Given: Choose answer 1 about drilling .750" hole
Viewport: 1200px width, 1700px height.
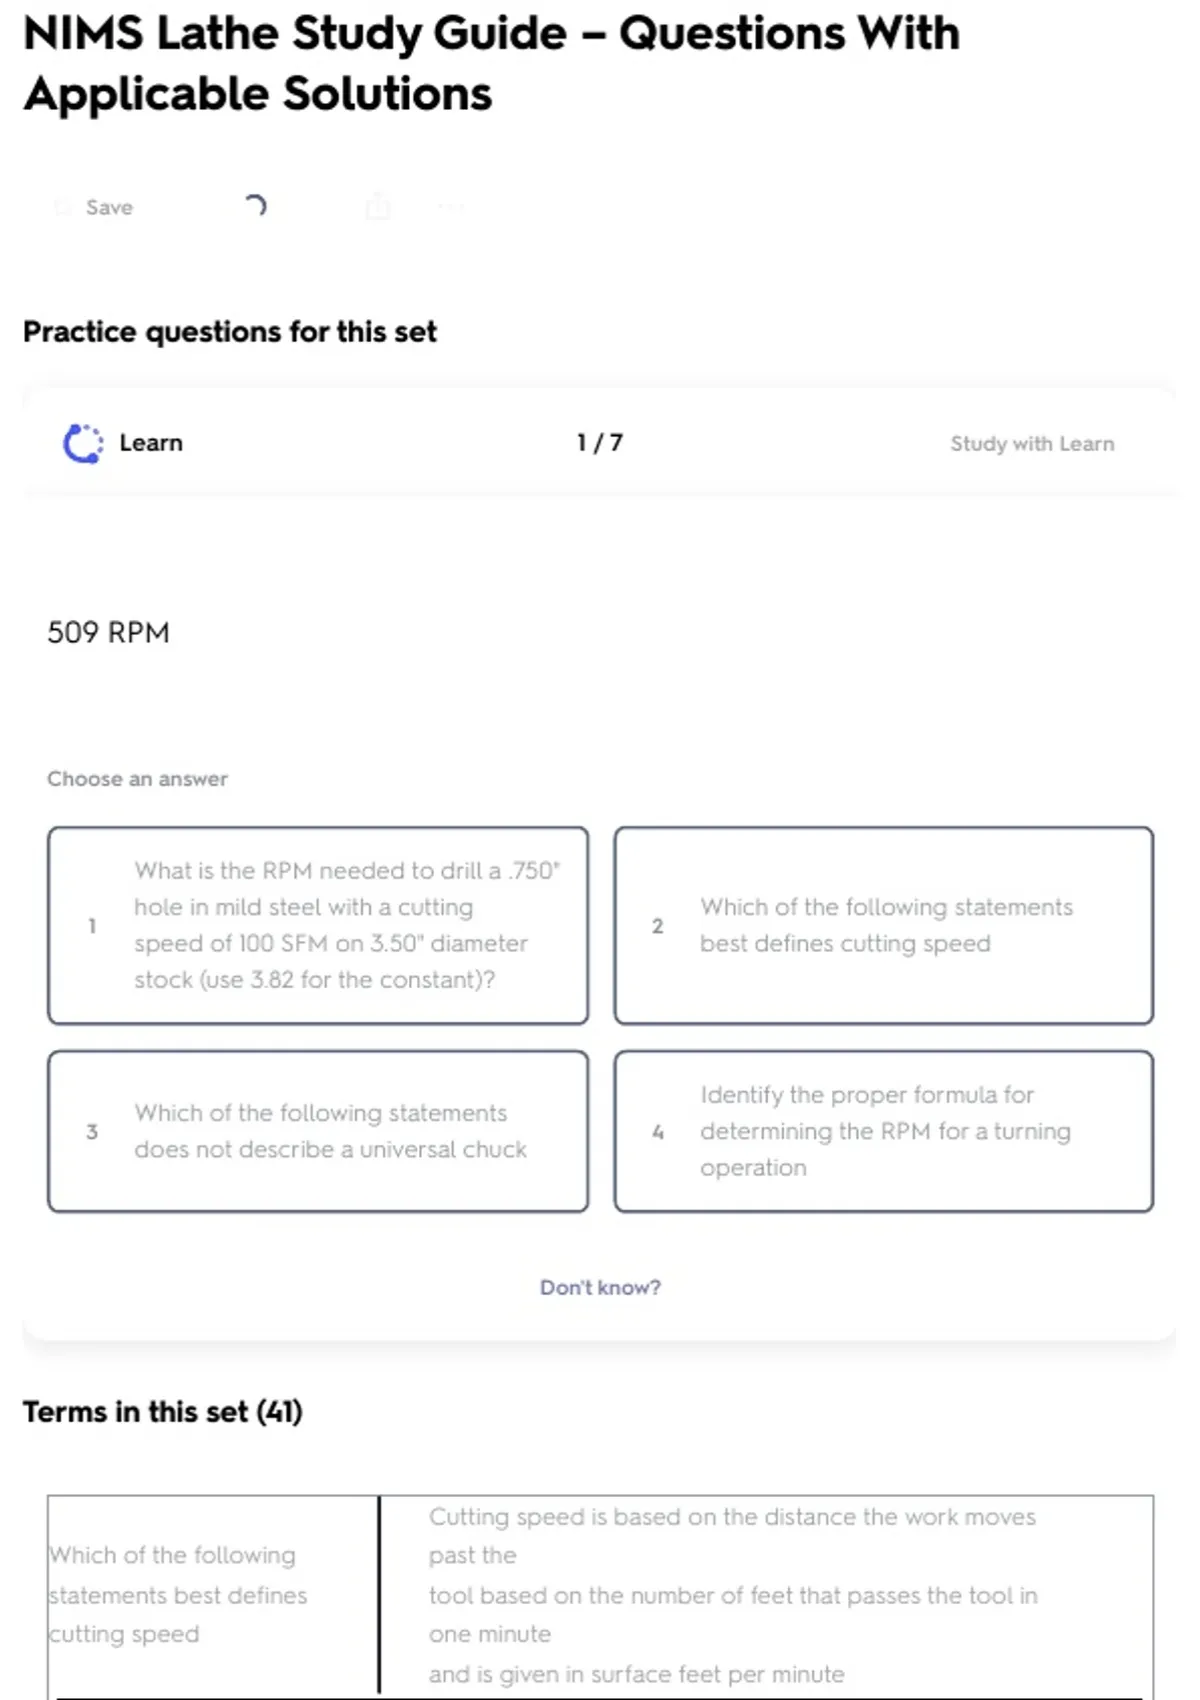Looking at the screenshot, I should pos(318,925).
